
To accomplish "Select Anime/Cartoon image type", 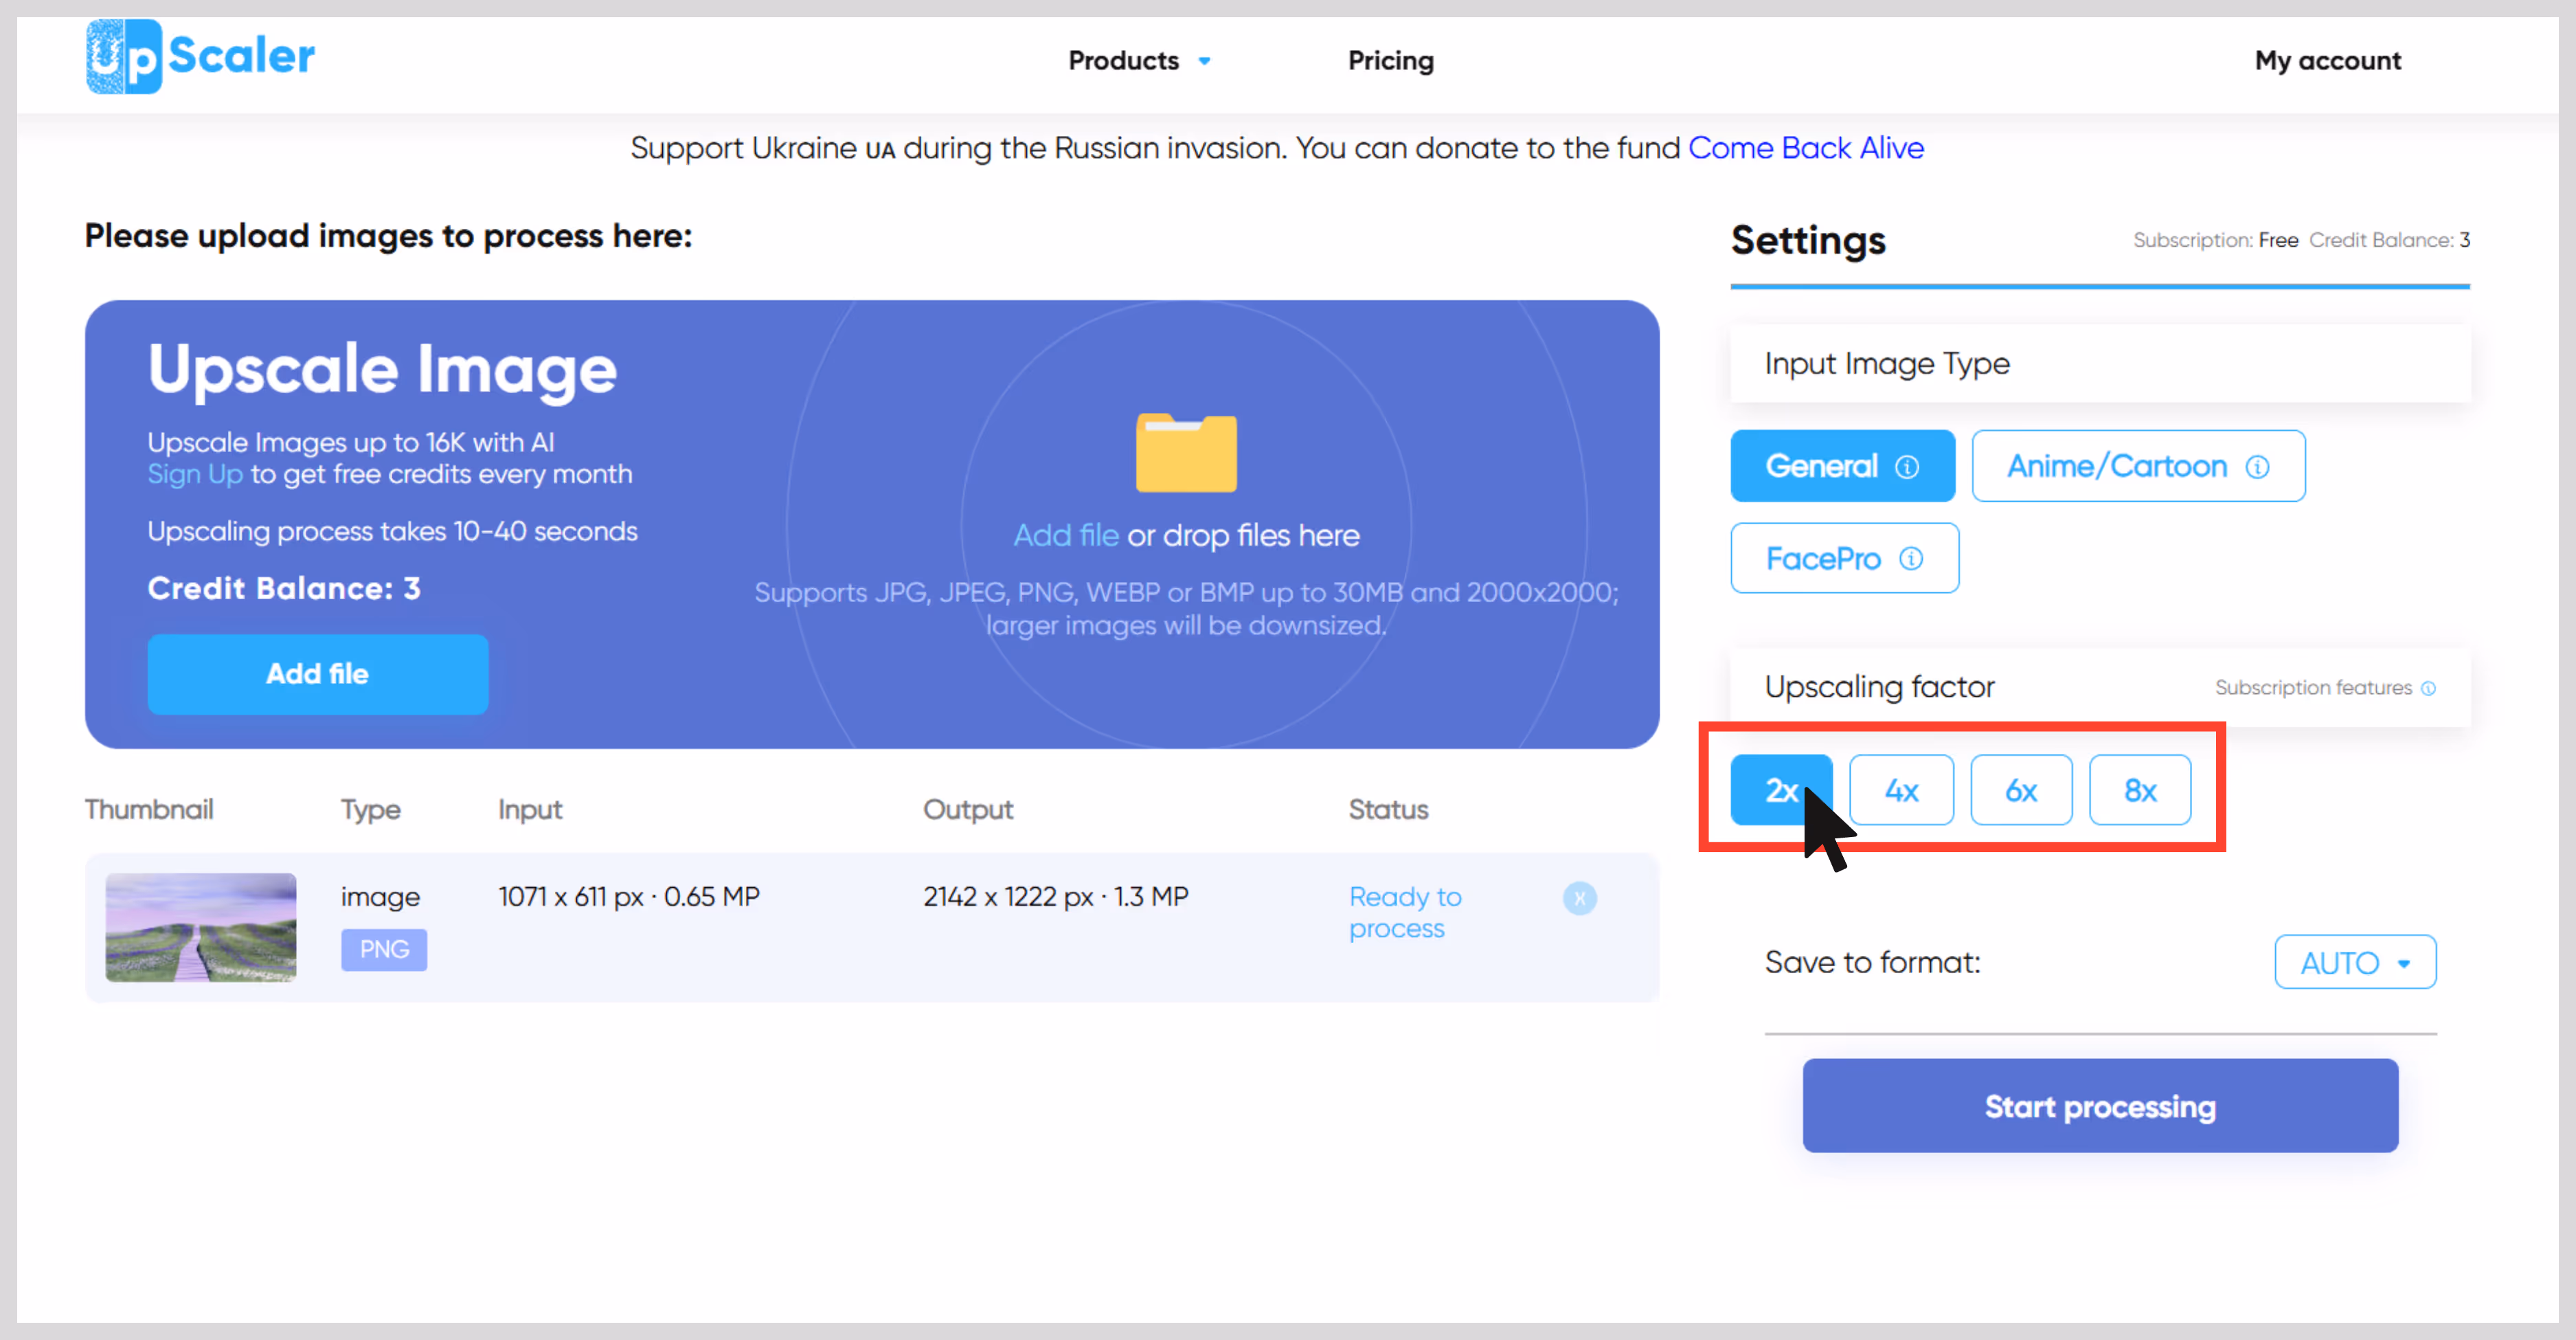I will tap(2138, 466).
